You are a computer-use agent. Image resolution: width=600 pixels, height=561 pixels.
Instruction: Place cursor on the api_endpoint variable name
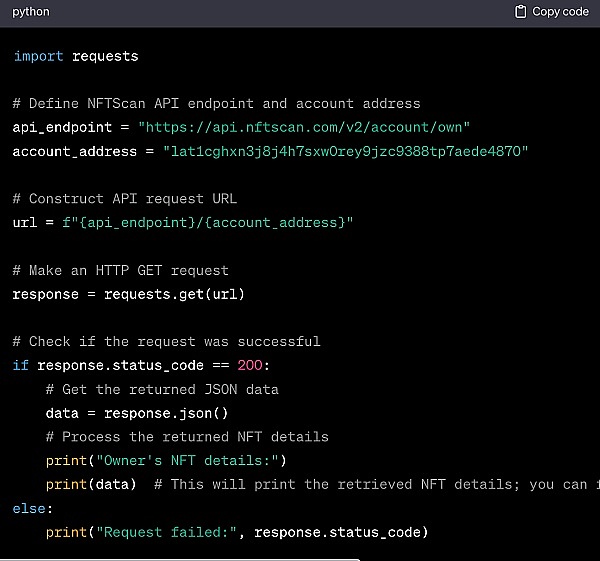(58, 127)
